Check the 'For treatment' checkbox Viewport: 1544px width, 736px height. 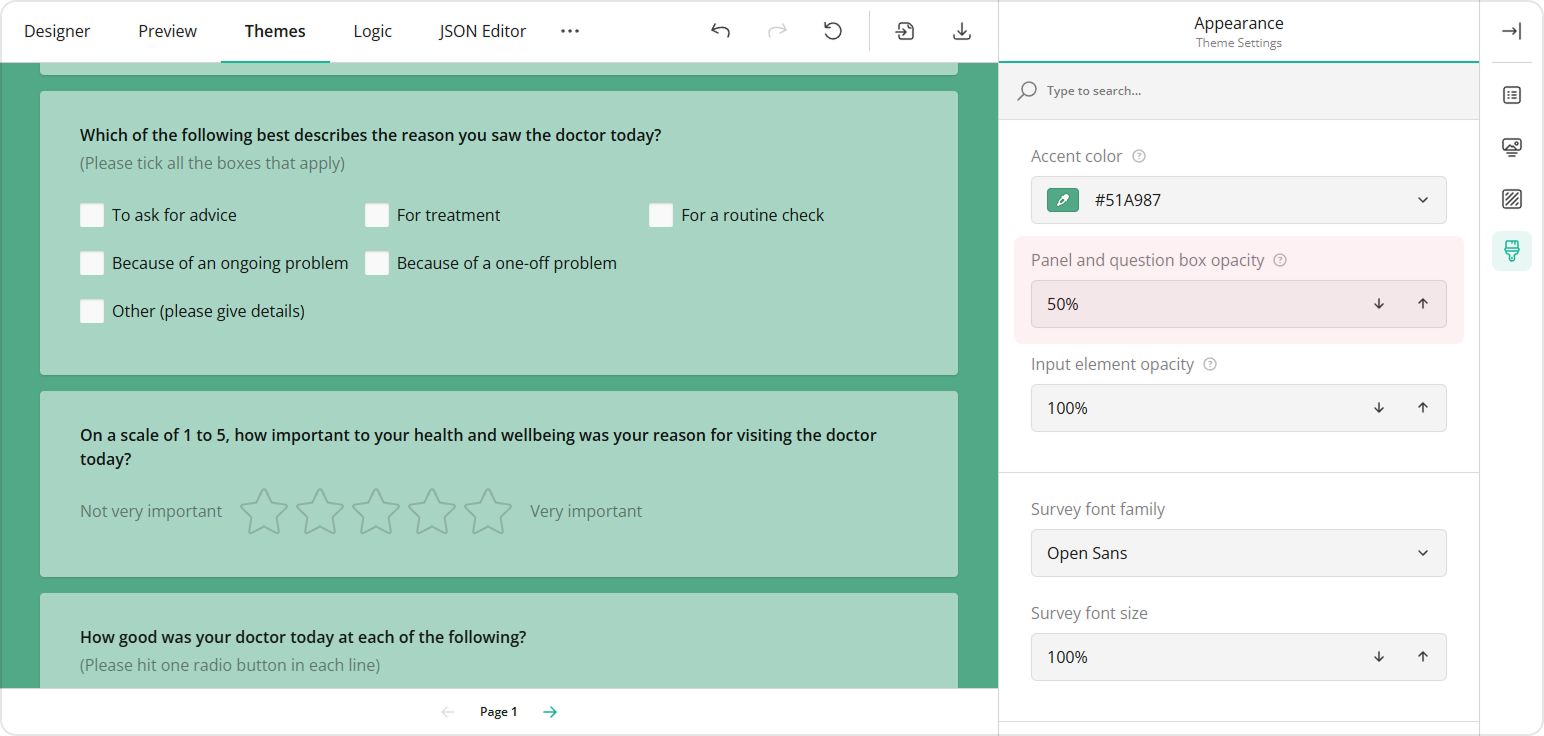[377, 215]
